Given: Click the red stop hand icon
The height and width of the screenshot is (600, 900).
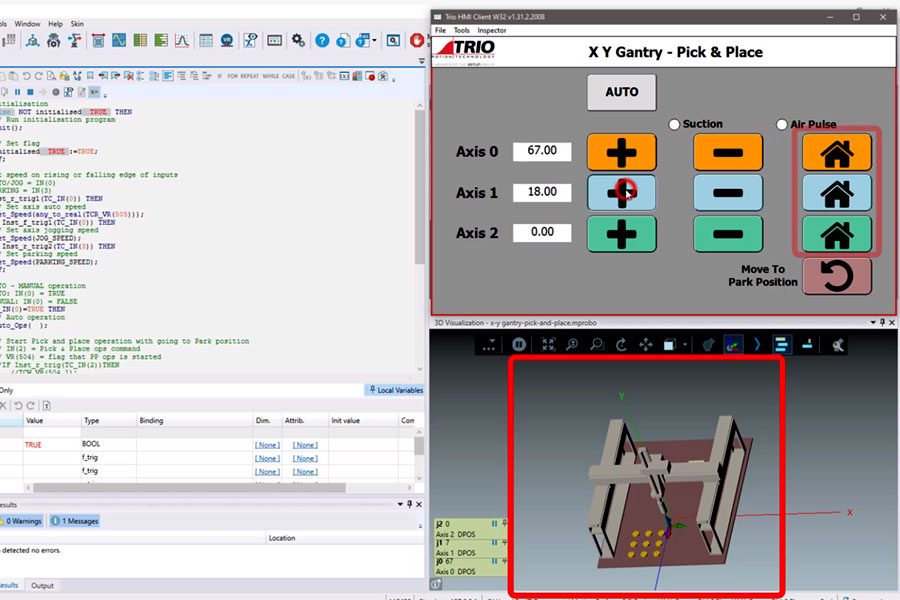Looking at the screenshot, I should click(x=417, y=40).
